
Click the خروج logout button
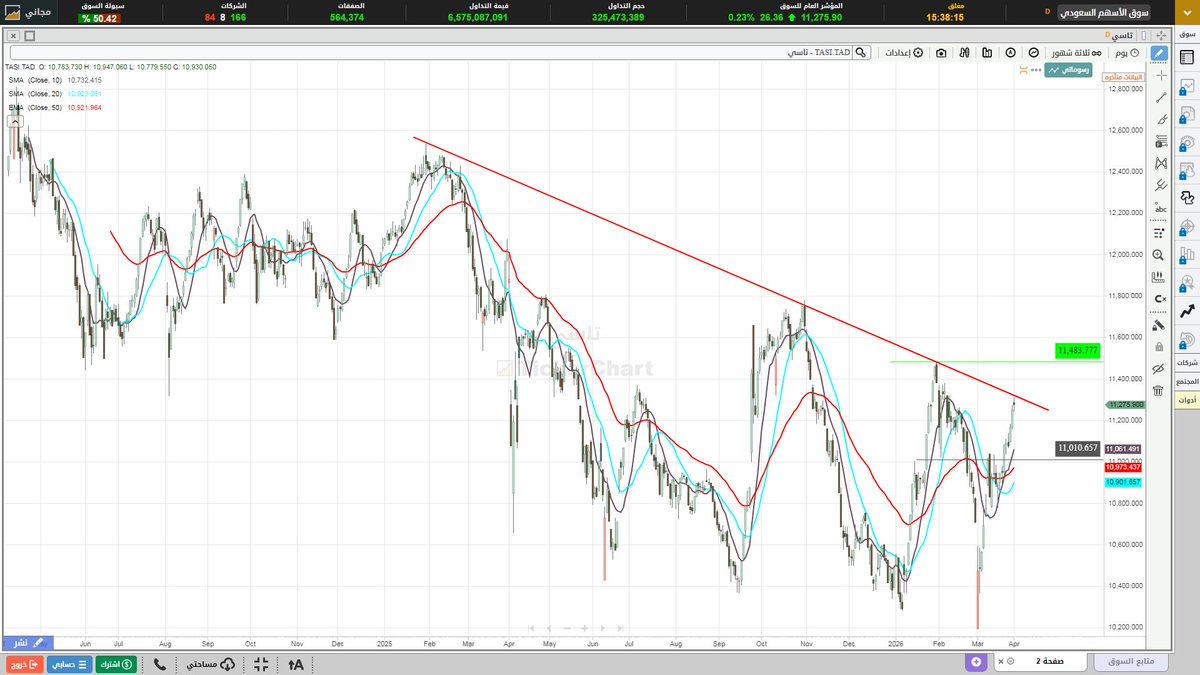(25, 664)
